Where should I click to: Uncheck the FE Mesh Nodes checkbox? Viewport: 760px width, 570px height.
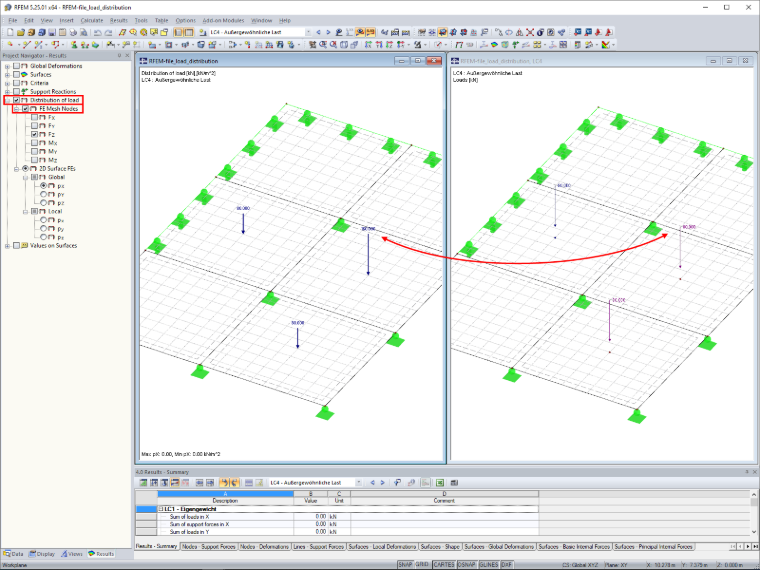(x=25, y=109)
